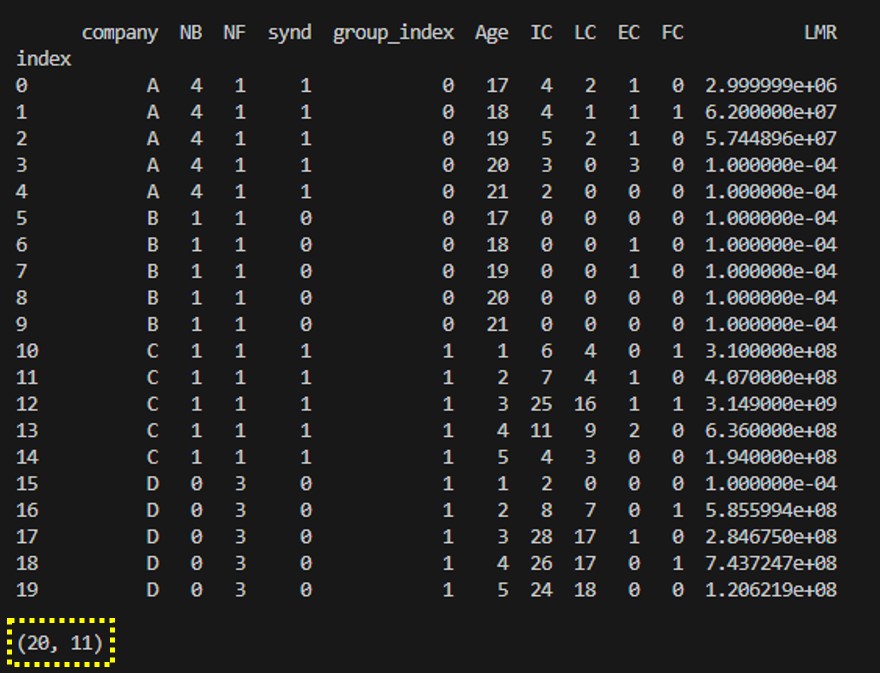Click company value B in row 5

pyautogui.click(x=153, y=218)
